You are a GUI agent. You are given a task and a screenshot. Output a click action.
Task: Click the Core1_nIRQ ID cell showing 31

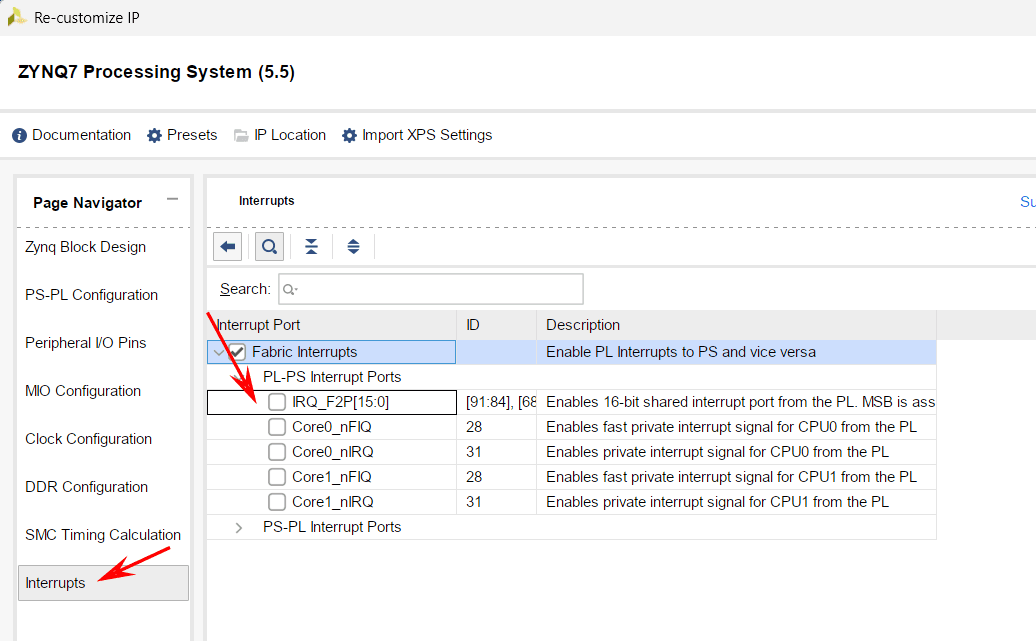[497, 502]
